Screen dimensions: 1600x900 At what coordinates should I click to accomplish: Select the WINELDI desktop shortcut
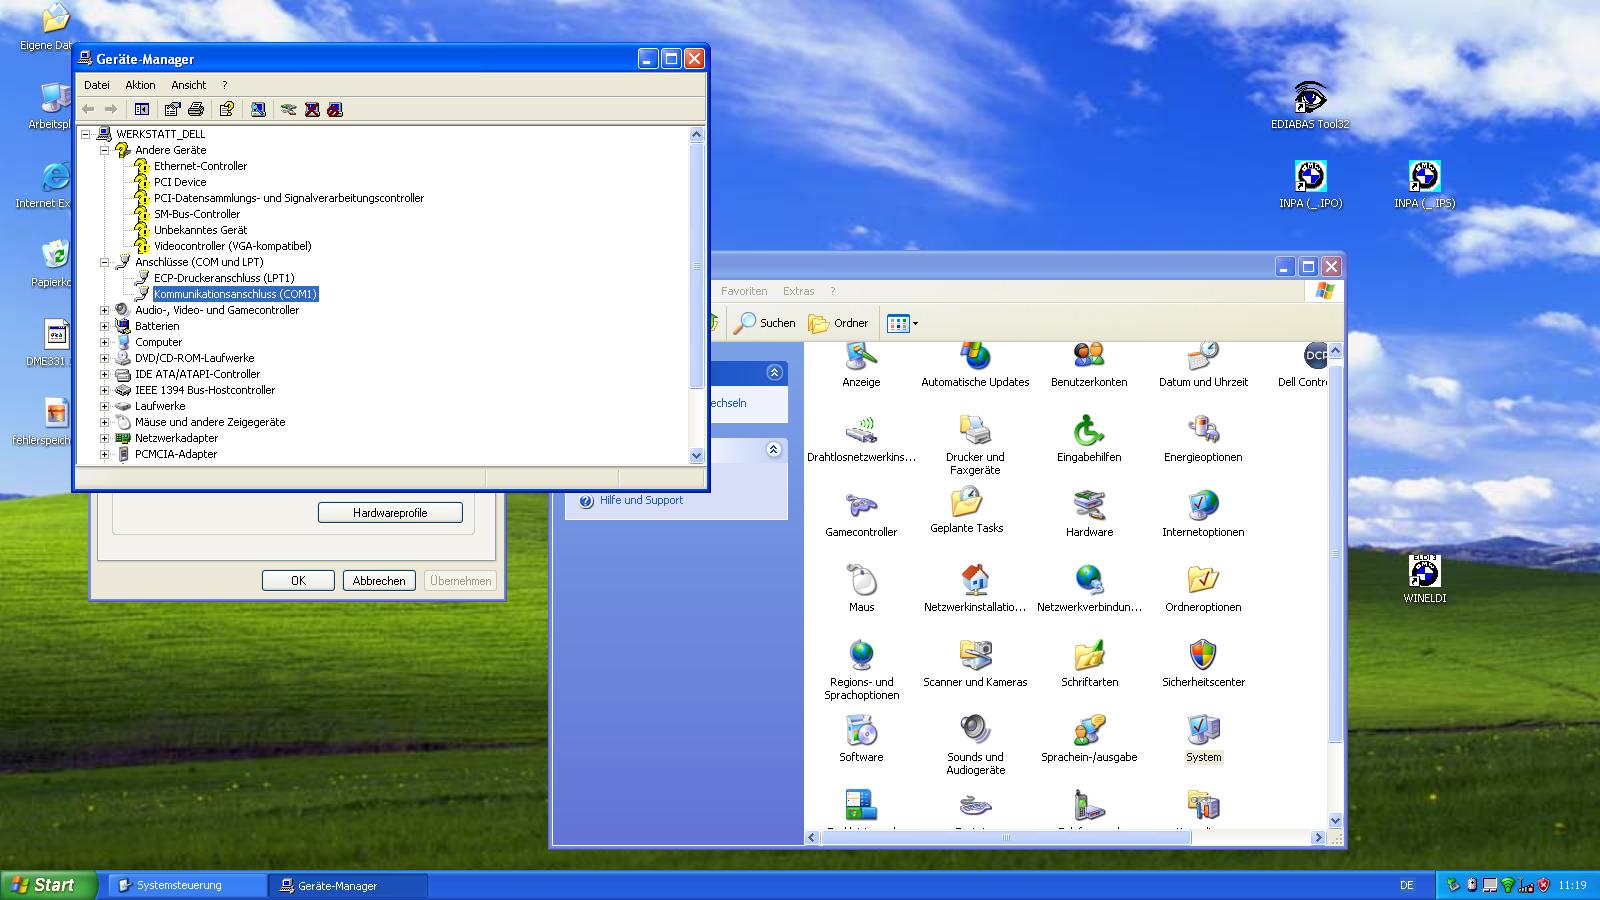coord(1424,573)
